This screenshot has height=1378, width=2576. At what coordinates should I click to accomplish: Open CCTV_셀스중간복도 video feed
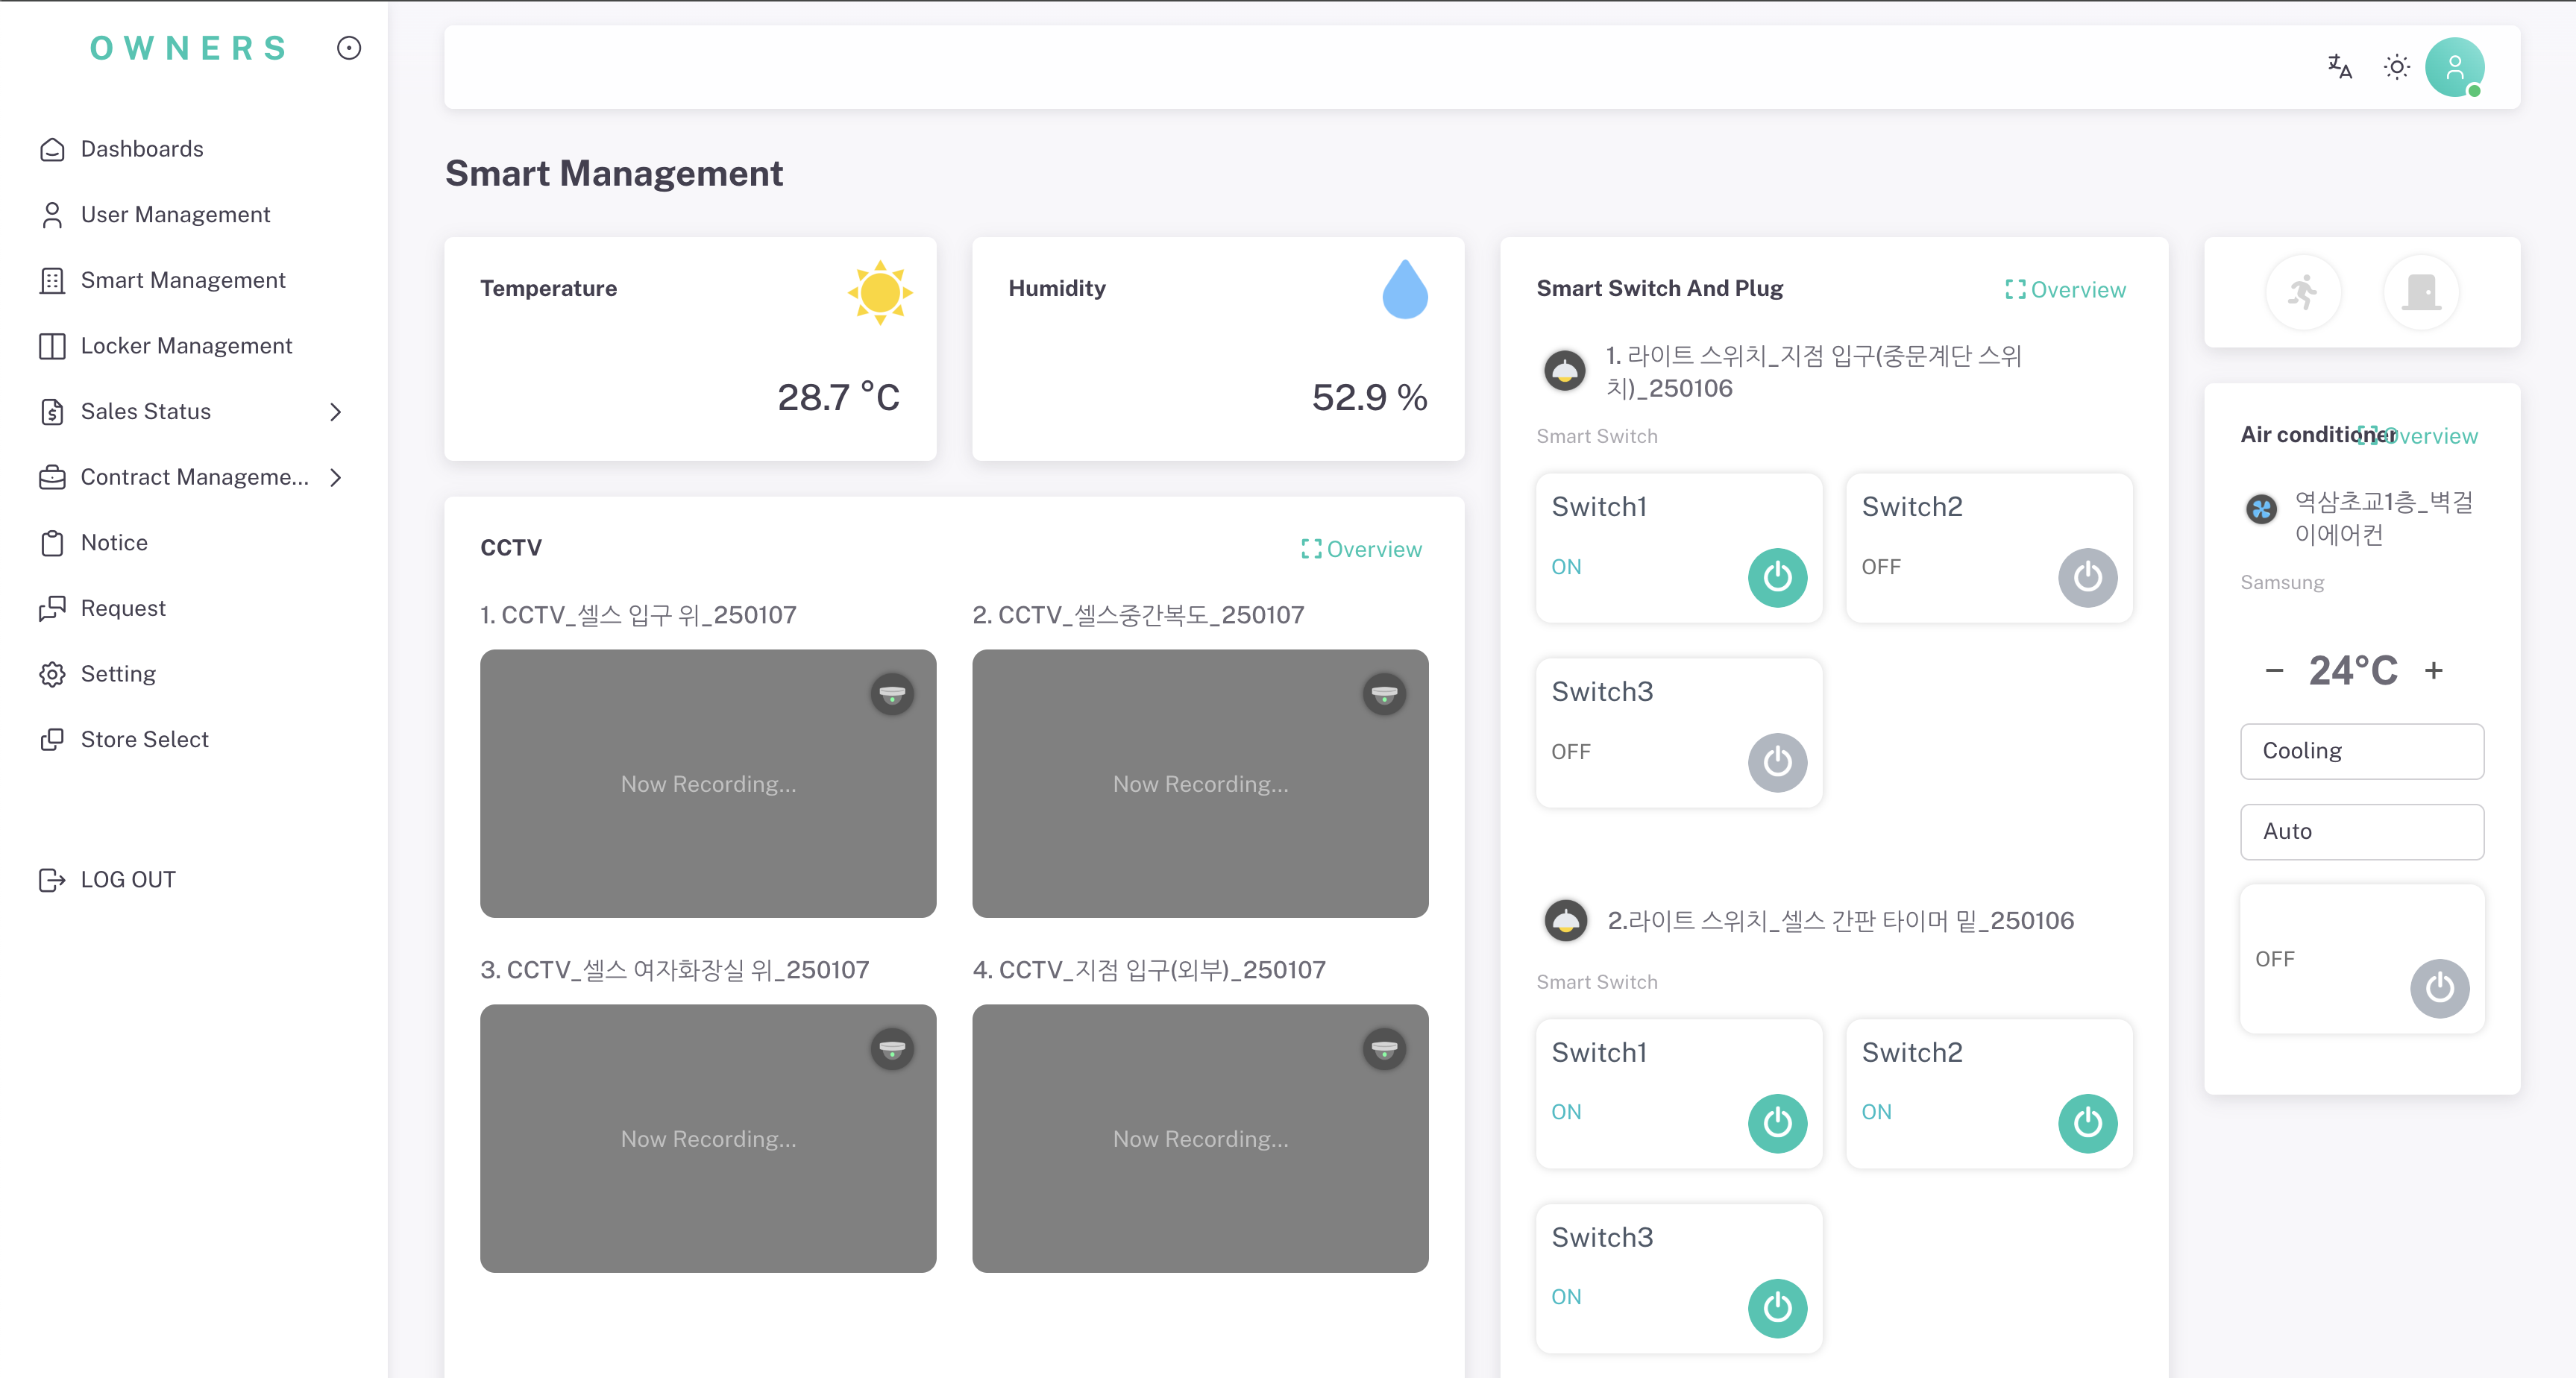click(1199, 784)
